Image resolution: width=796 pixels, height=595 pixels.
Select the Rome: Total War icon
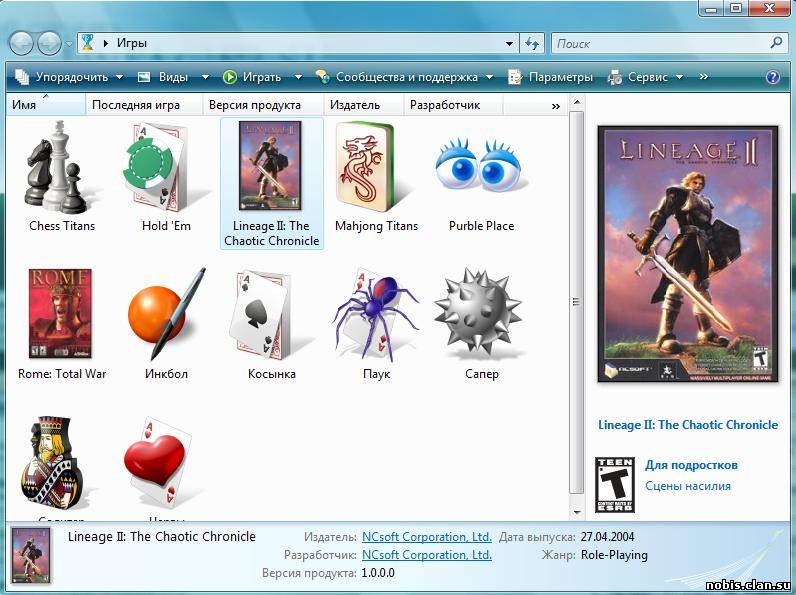60,313
